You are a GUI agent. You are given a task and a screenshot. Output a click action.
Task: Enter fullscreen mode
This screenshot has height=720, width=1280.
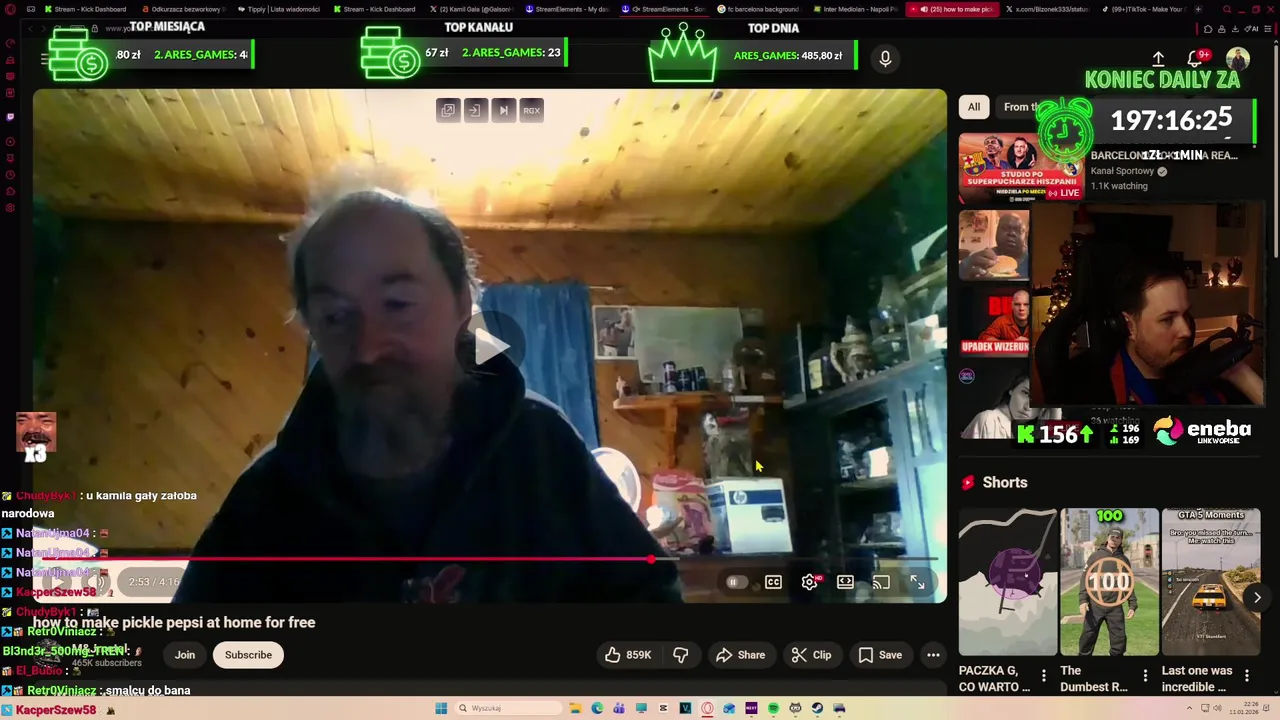tap(917, 582)
